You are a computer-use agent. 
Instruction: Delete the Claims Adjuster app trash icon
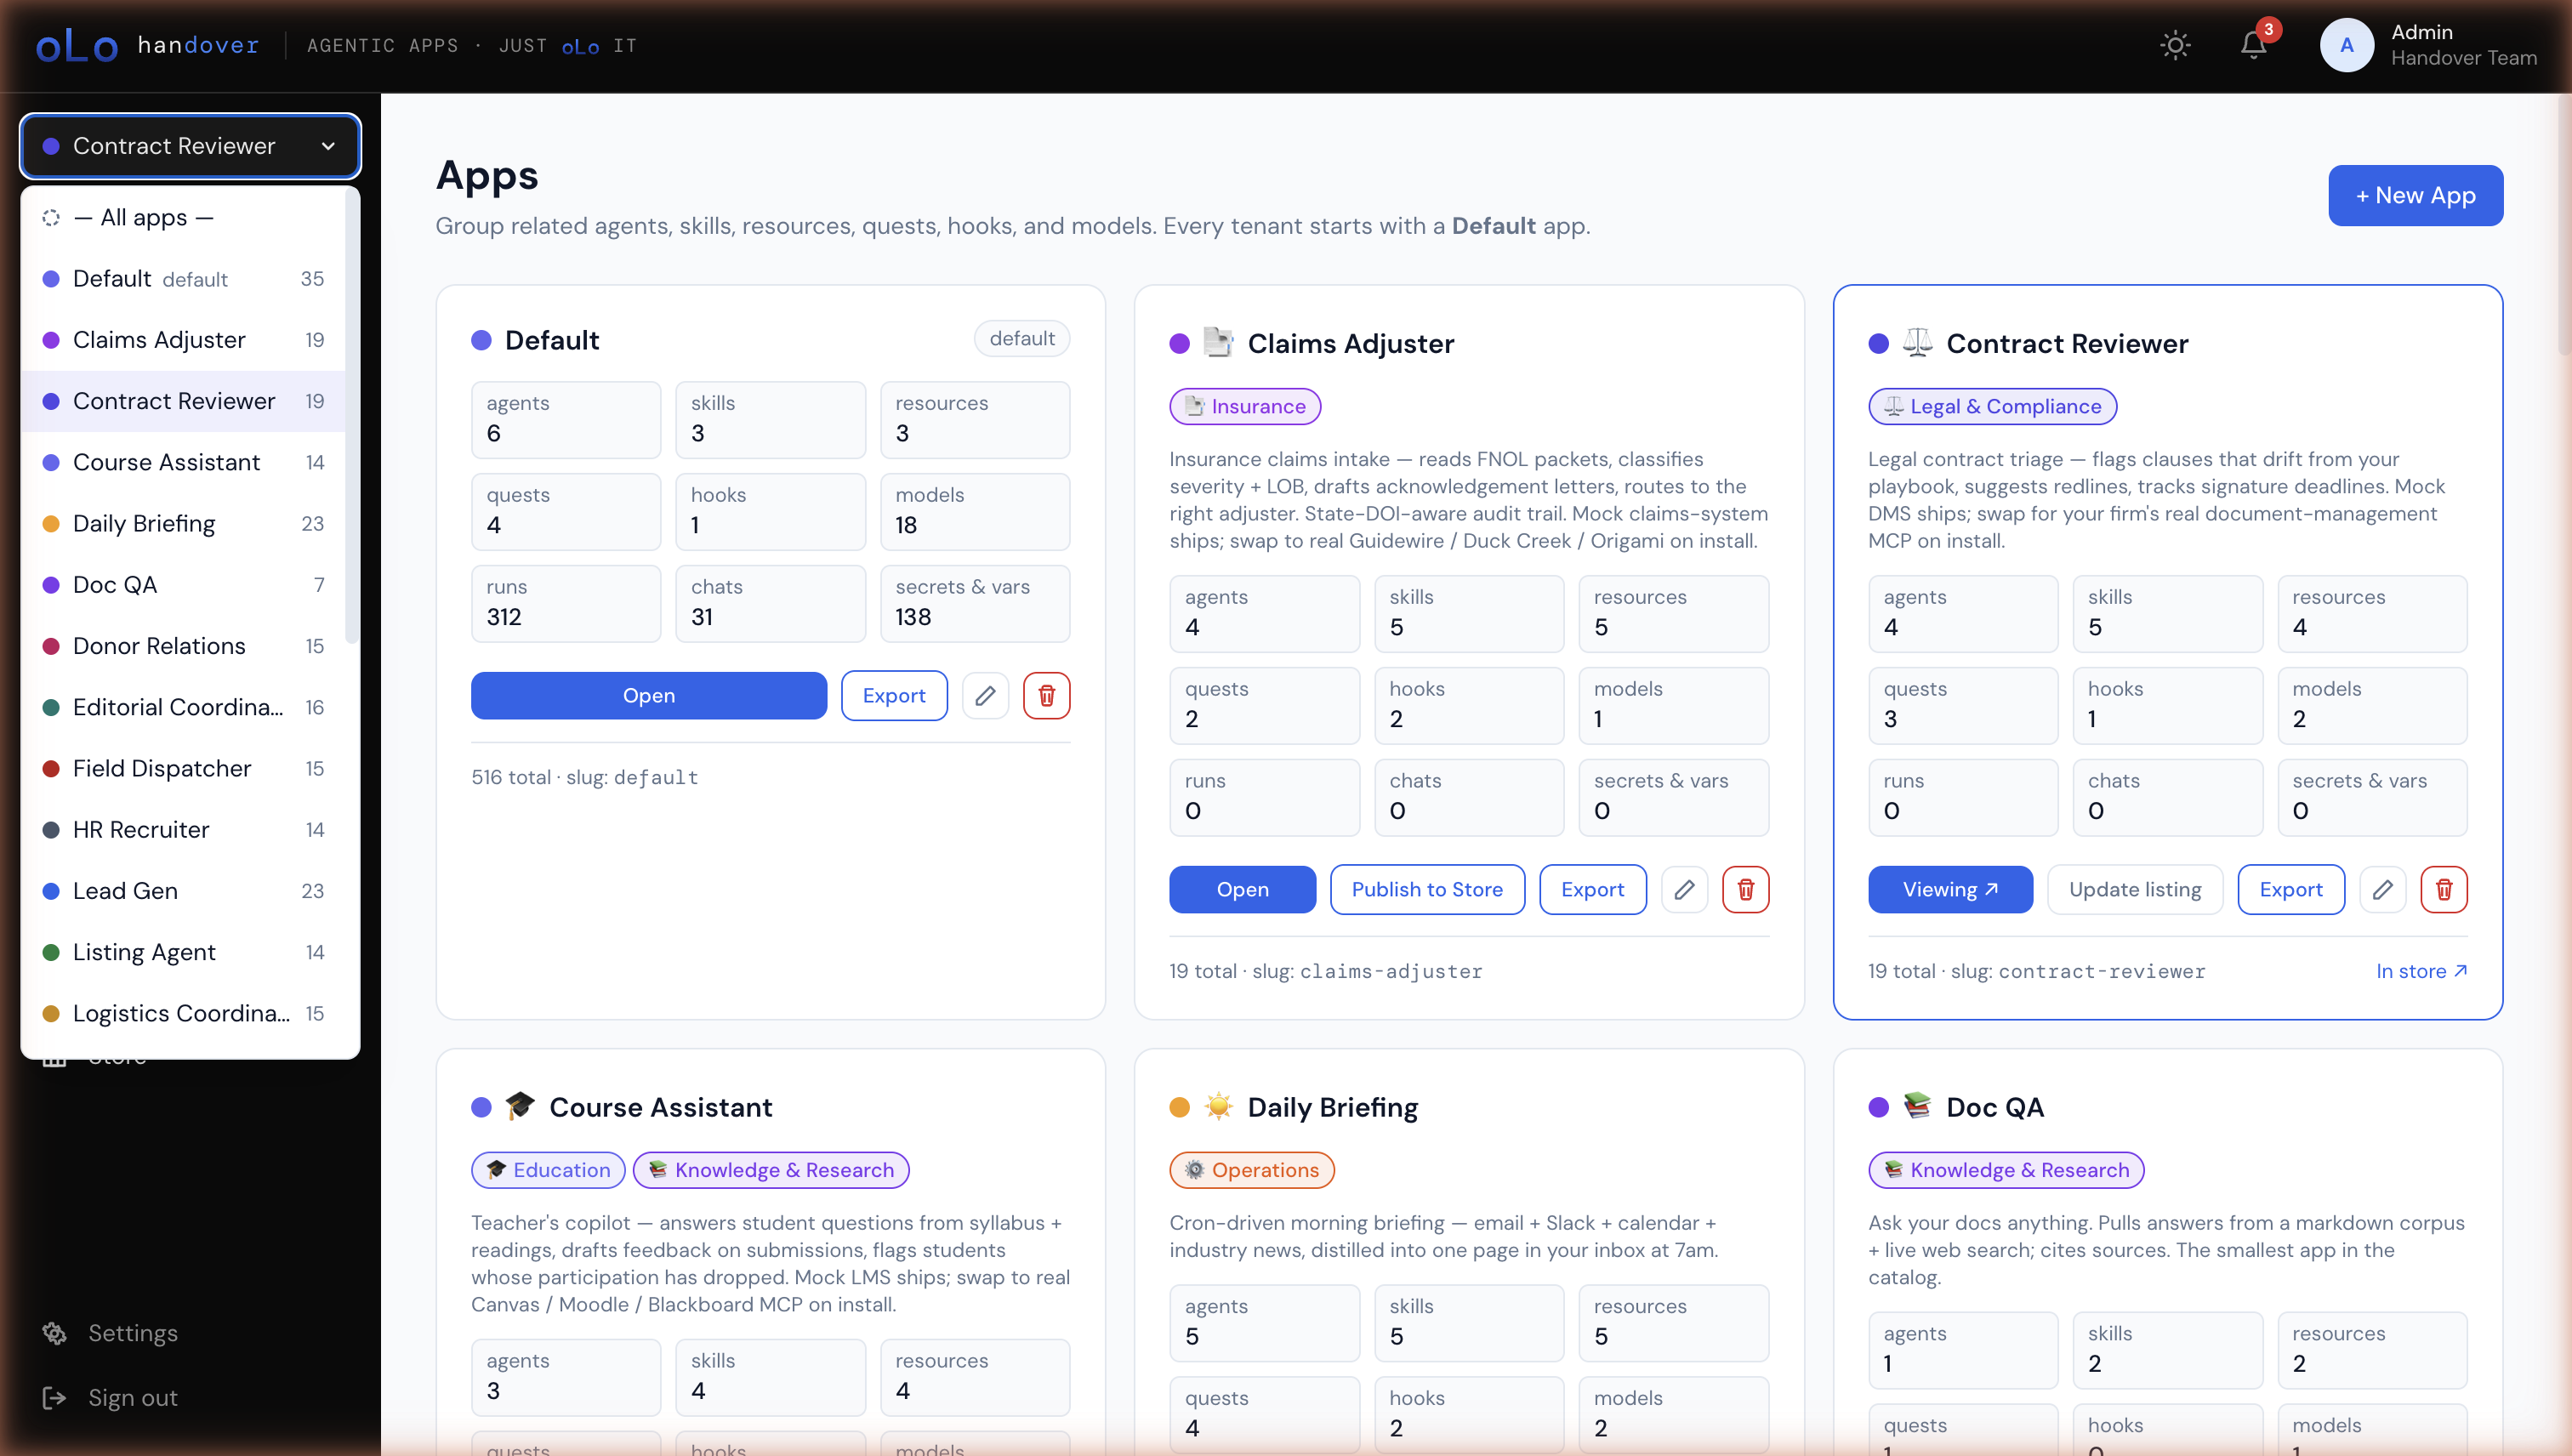[x=1745, y=889]
